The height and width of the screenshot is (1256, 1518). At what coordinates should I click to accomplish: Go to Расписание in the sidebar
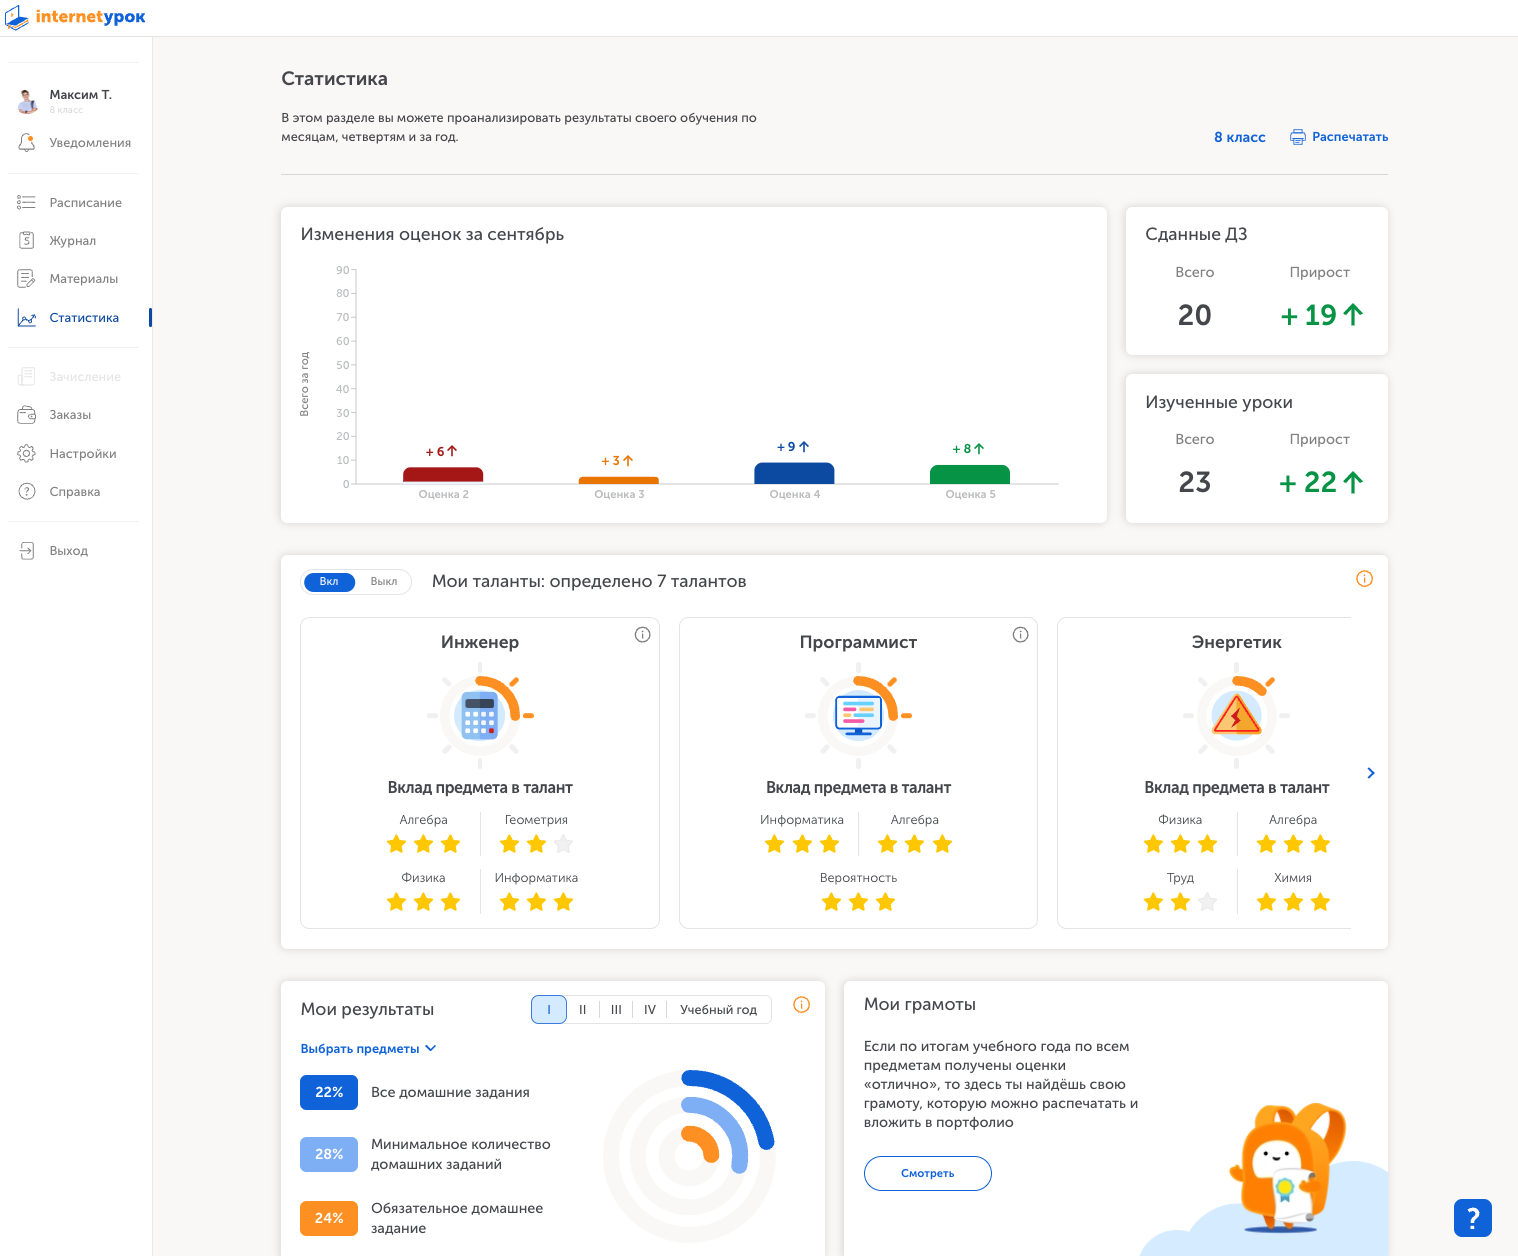(x=85, y=203)
